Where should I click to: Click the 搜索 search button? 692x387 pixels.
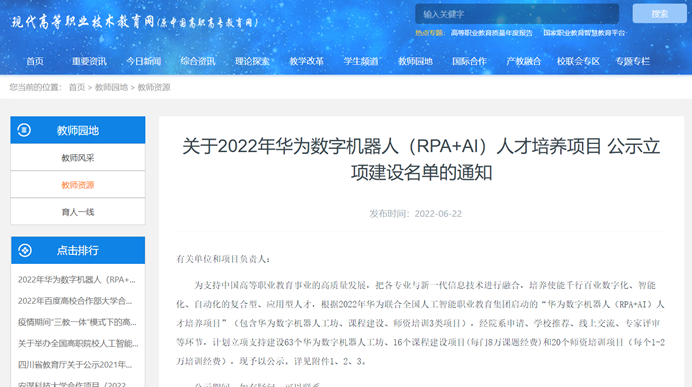[659, 14]
